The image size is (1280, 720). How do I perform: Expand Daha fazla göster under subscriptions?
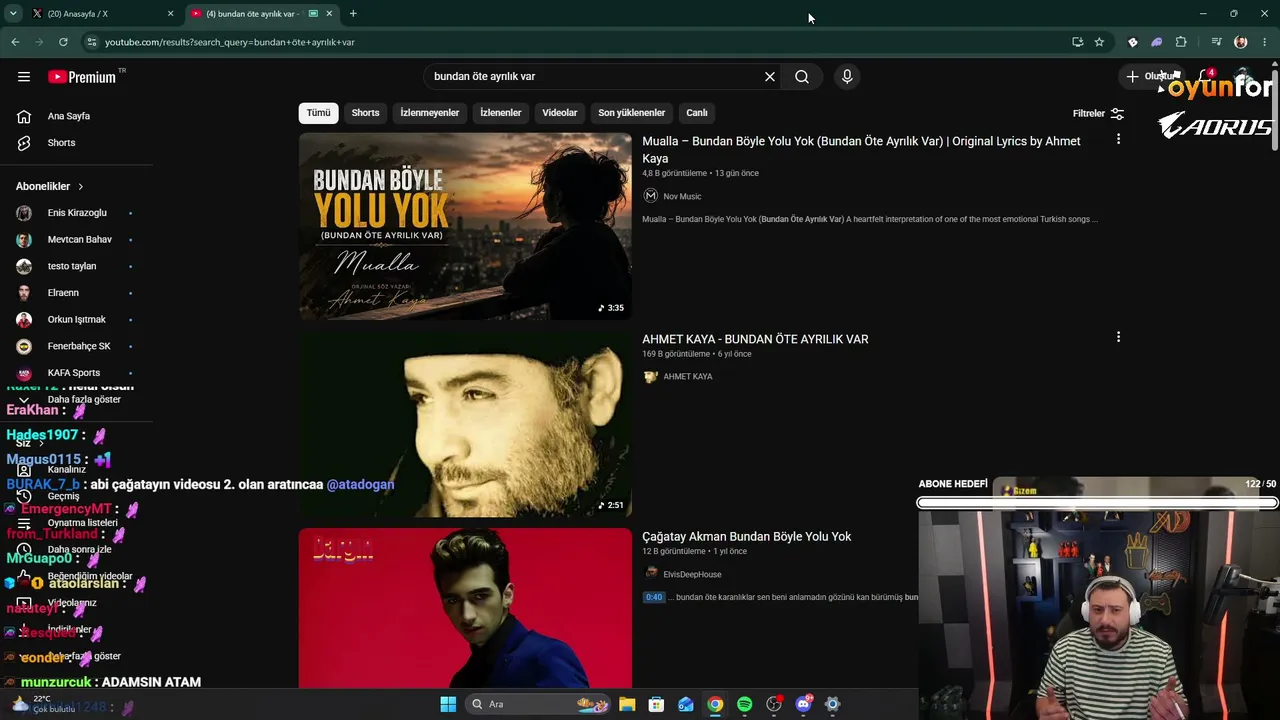point(84,400)
